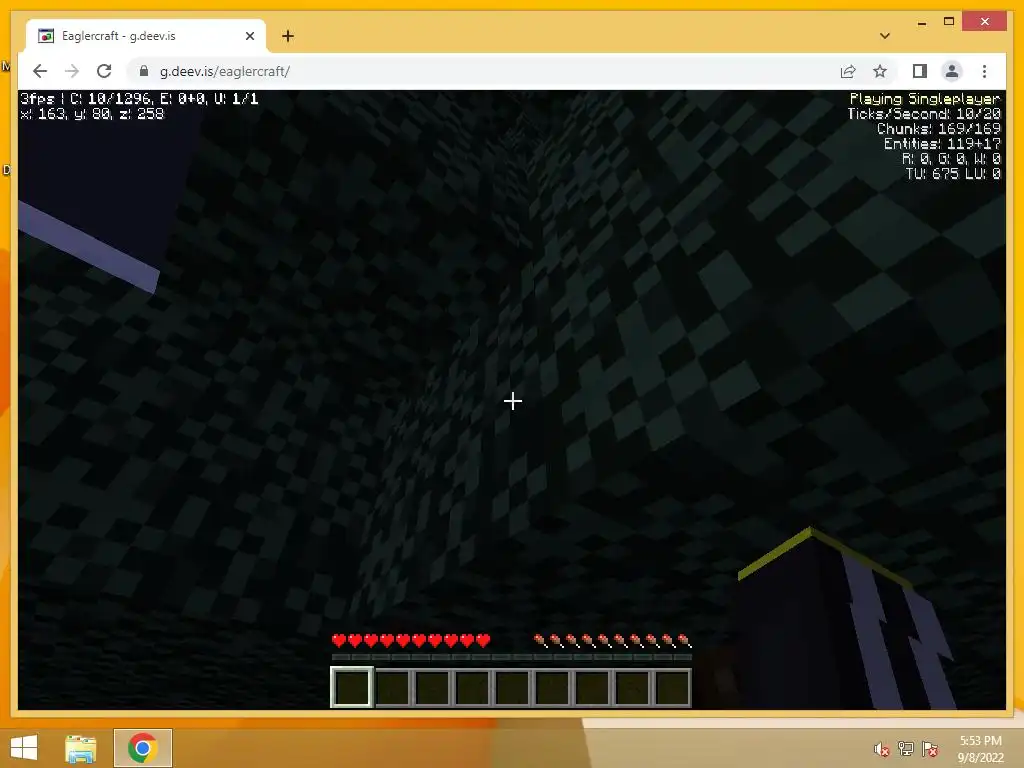Click the crosshair in the game view

513,401
